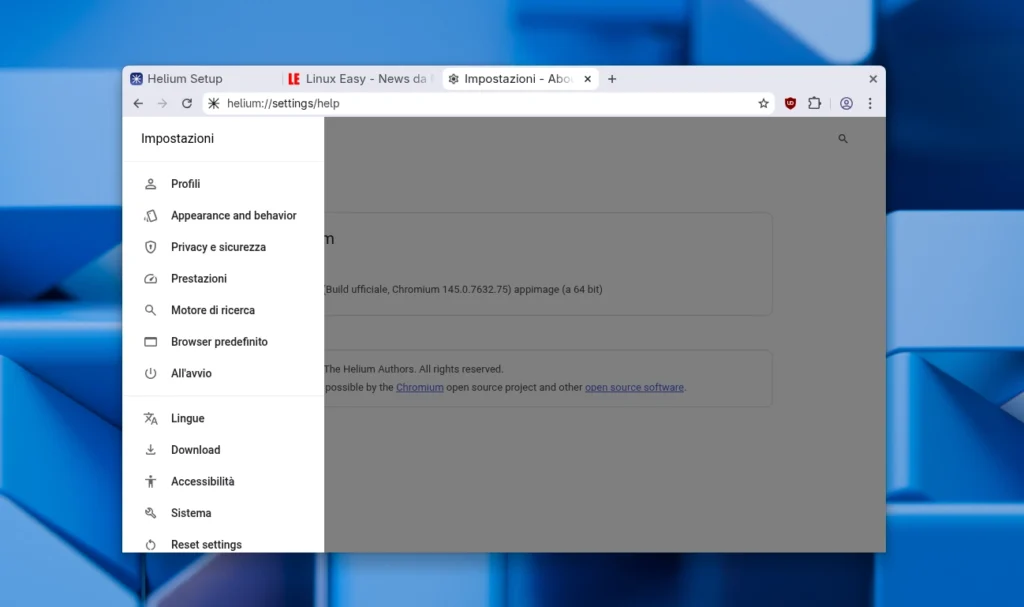Click the forward navigation arrow
Image resolution: width=1024 pixels, height=607 pixels.
(x=162, y=103)
